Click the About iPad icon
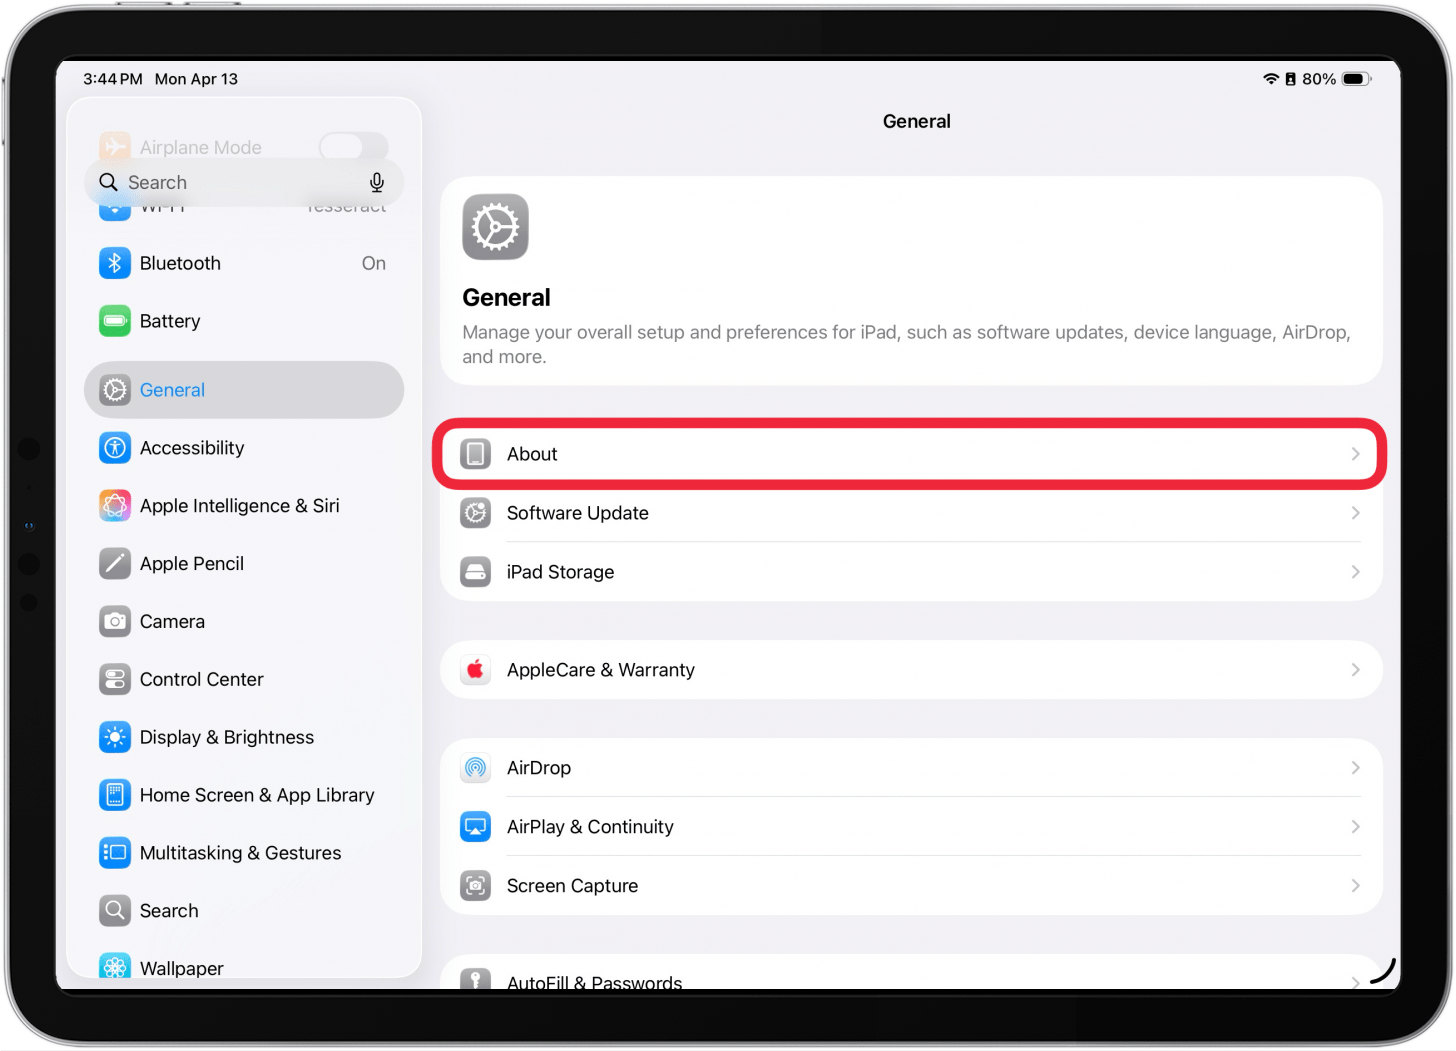 pyautogui.click(x=476, y=454)
